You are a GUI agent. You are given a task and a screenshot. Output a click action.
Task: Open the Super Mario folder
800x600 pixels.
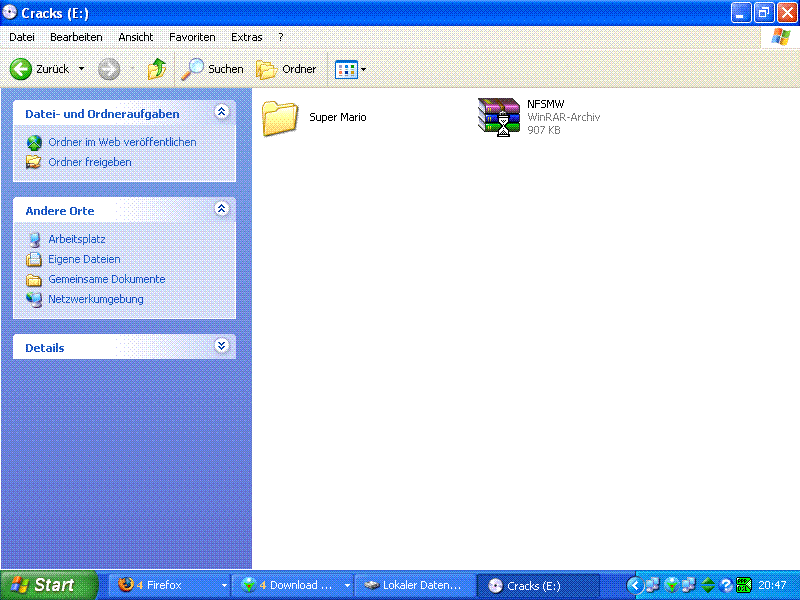tap(281, 118)
